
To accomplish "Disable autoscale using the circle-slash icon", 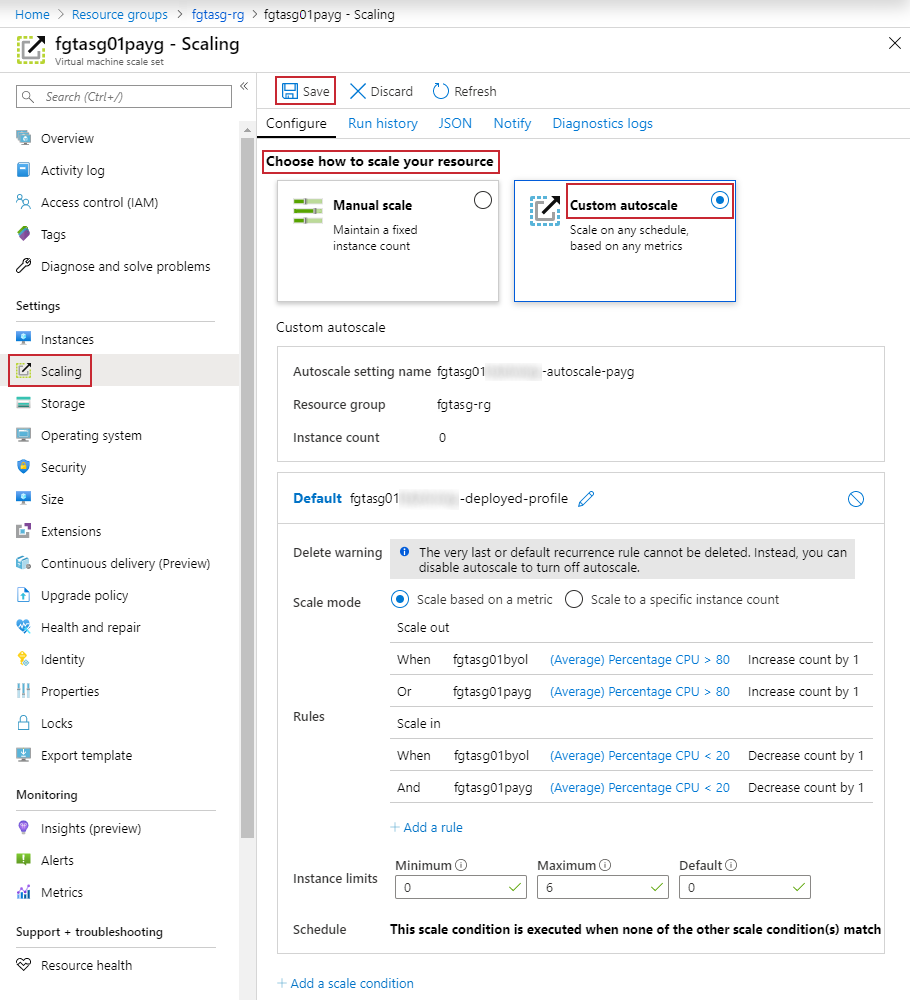I will (856, 498).
